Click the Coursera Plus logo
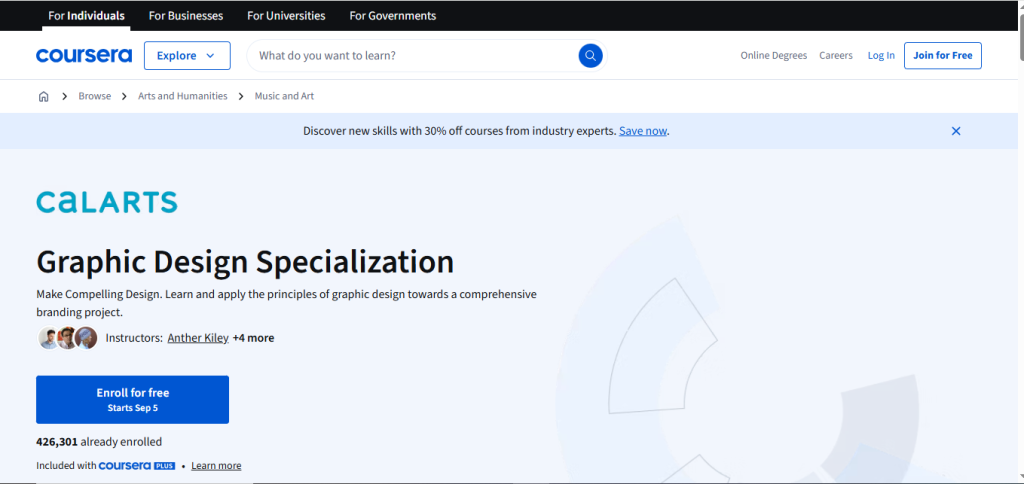Image resolution: width=1024 pixels, height=484 pixels. point(136,466)
